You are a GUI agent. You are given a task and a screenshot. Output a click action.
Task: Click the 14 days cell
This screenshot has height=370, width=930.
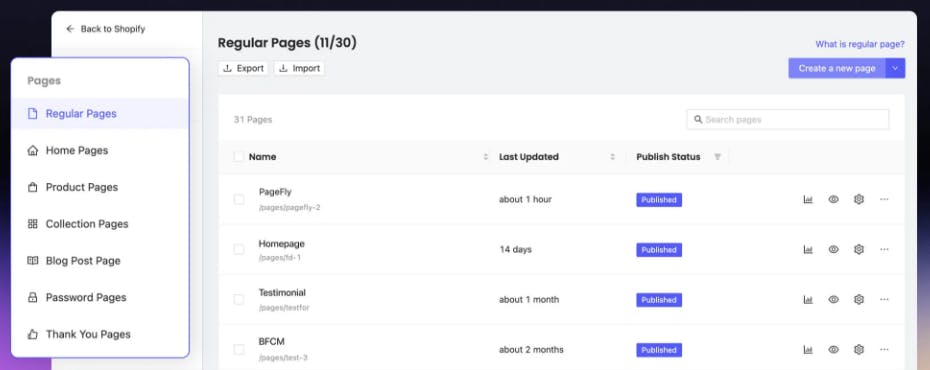(x=515, y=250)
